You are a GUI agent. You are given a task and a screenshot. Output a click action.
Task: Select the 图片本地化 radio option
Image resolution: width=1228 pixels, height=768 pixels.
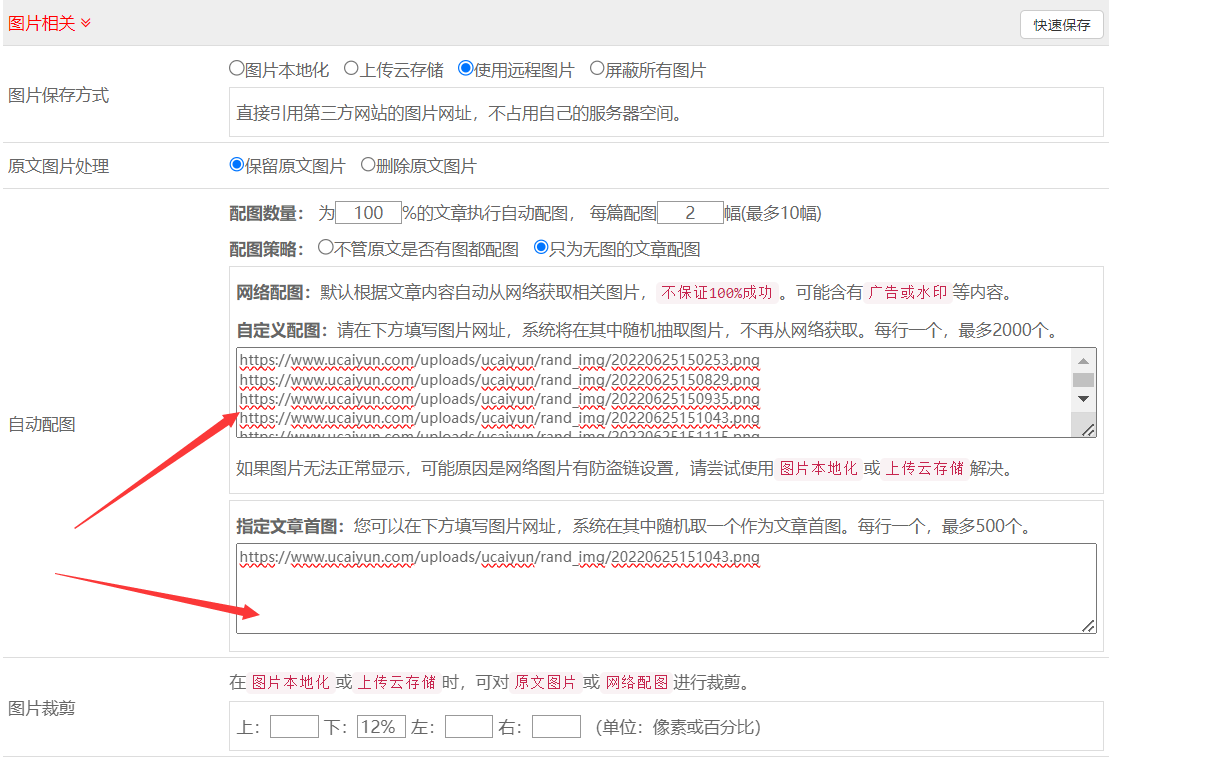coord(237,69)
